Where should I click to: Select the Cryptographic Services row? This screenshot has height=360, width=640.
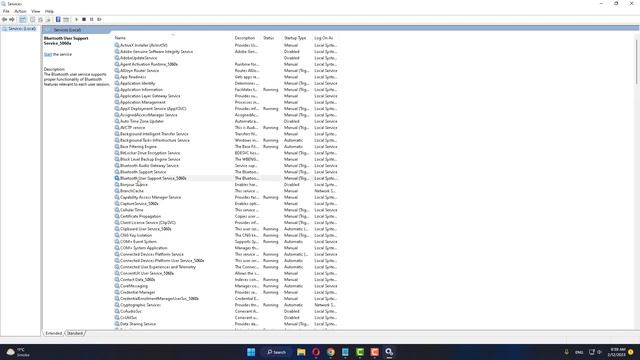point(227,305)
